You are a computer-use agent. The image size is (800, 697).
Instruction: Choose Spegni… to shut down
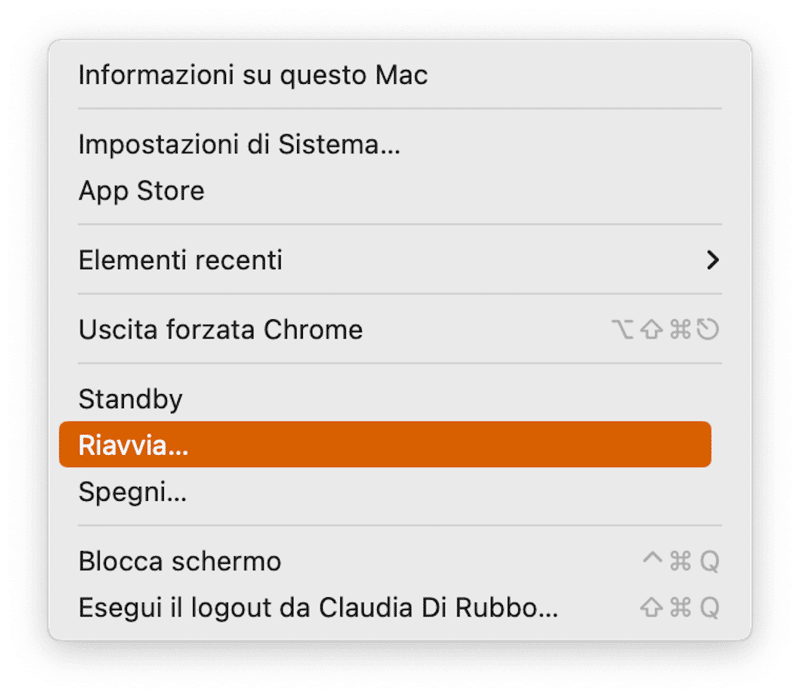(x=132, y=491)
